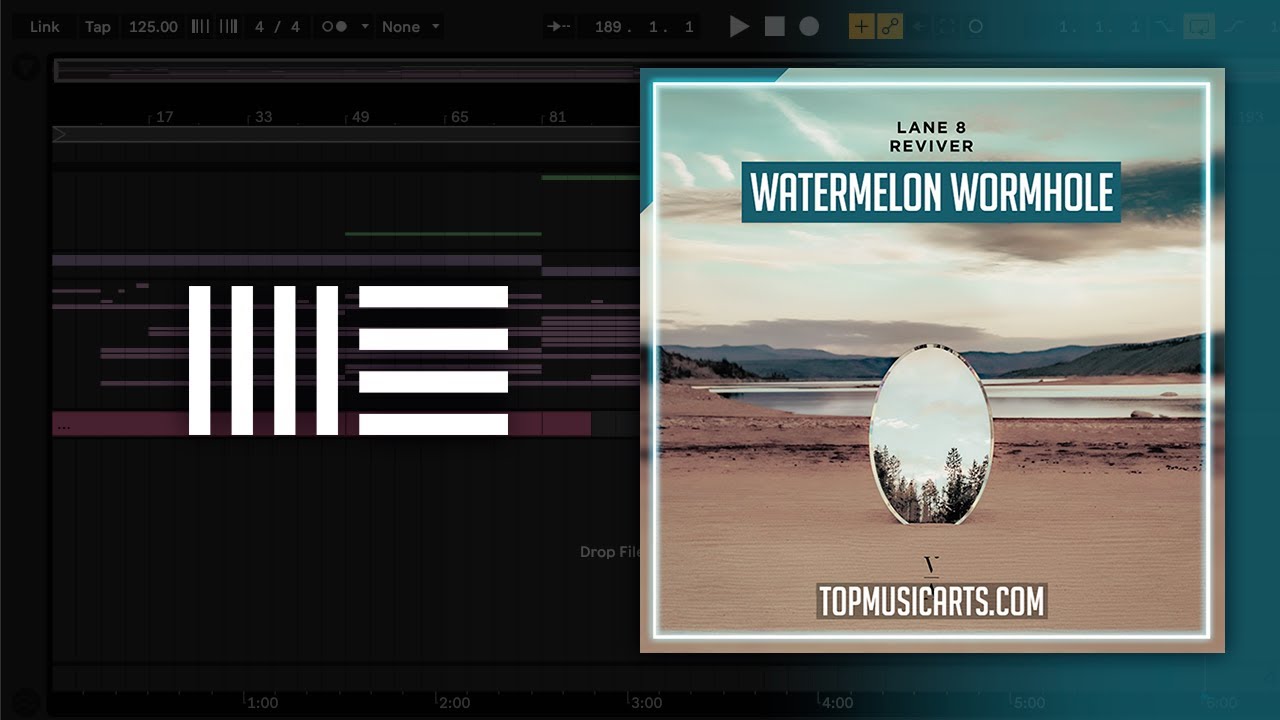Click the 5:00 mark on the time ruler
Viewport: 1280px width, 720px height.
tap(1029, 703)
